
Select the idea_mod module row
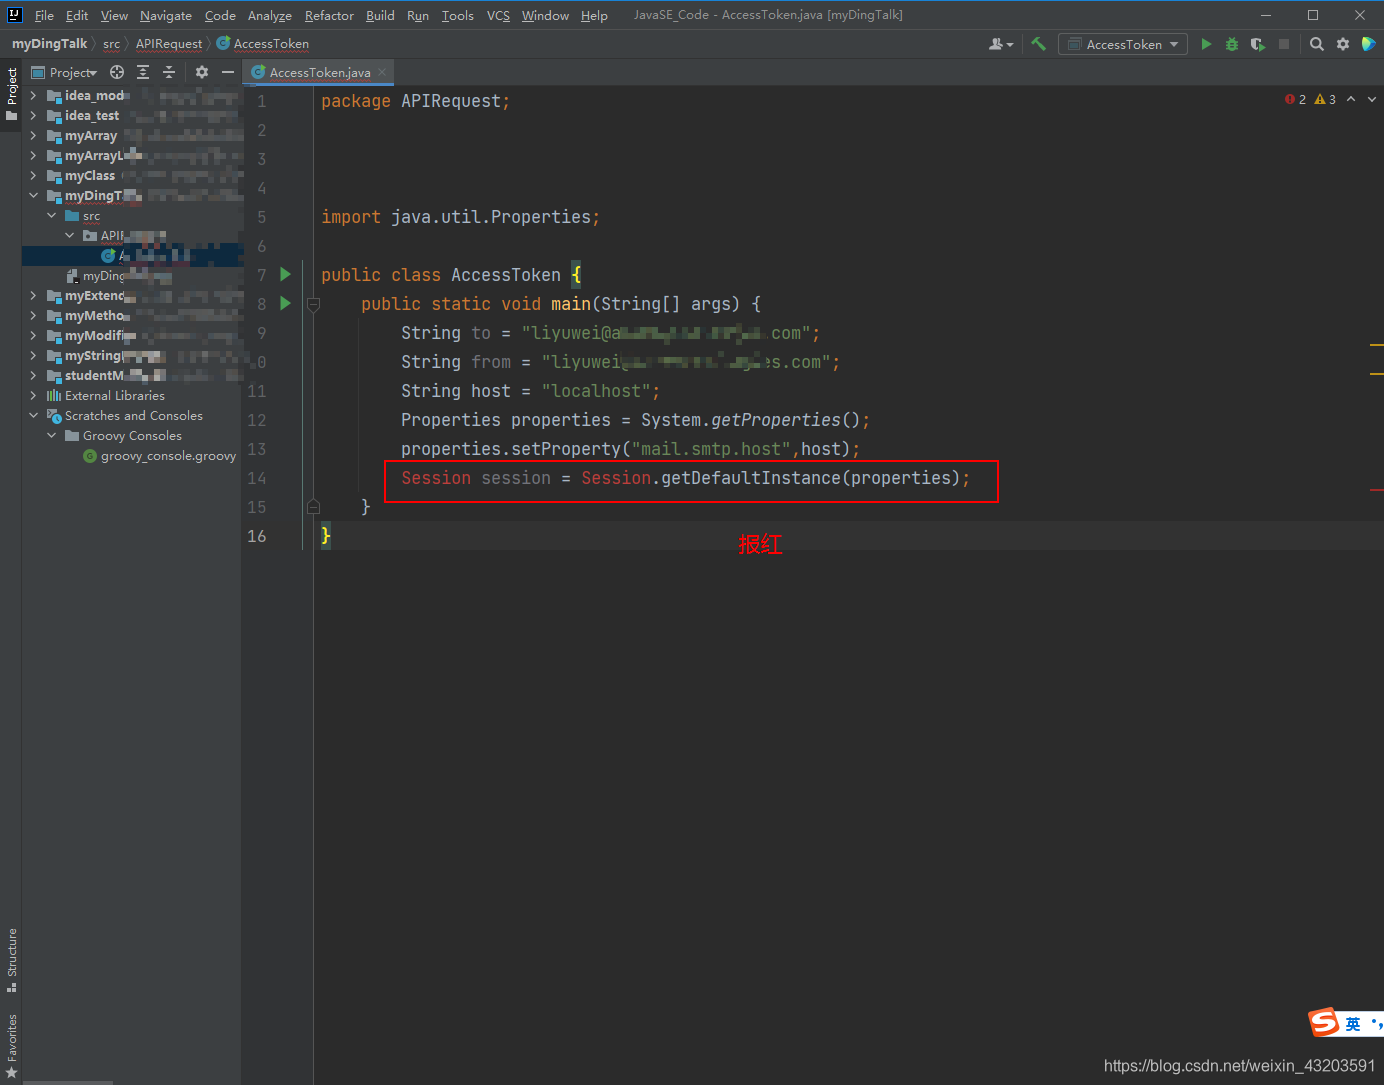pyautogui.click(x=132, y=96)
